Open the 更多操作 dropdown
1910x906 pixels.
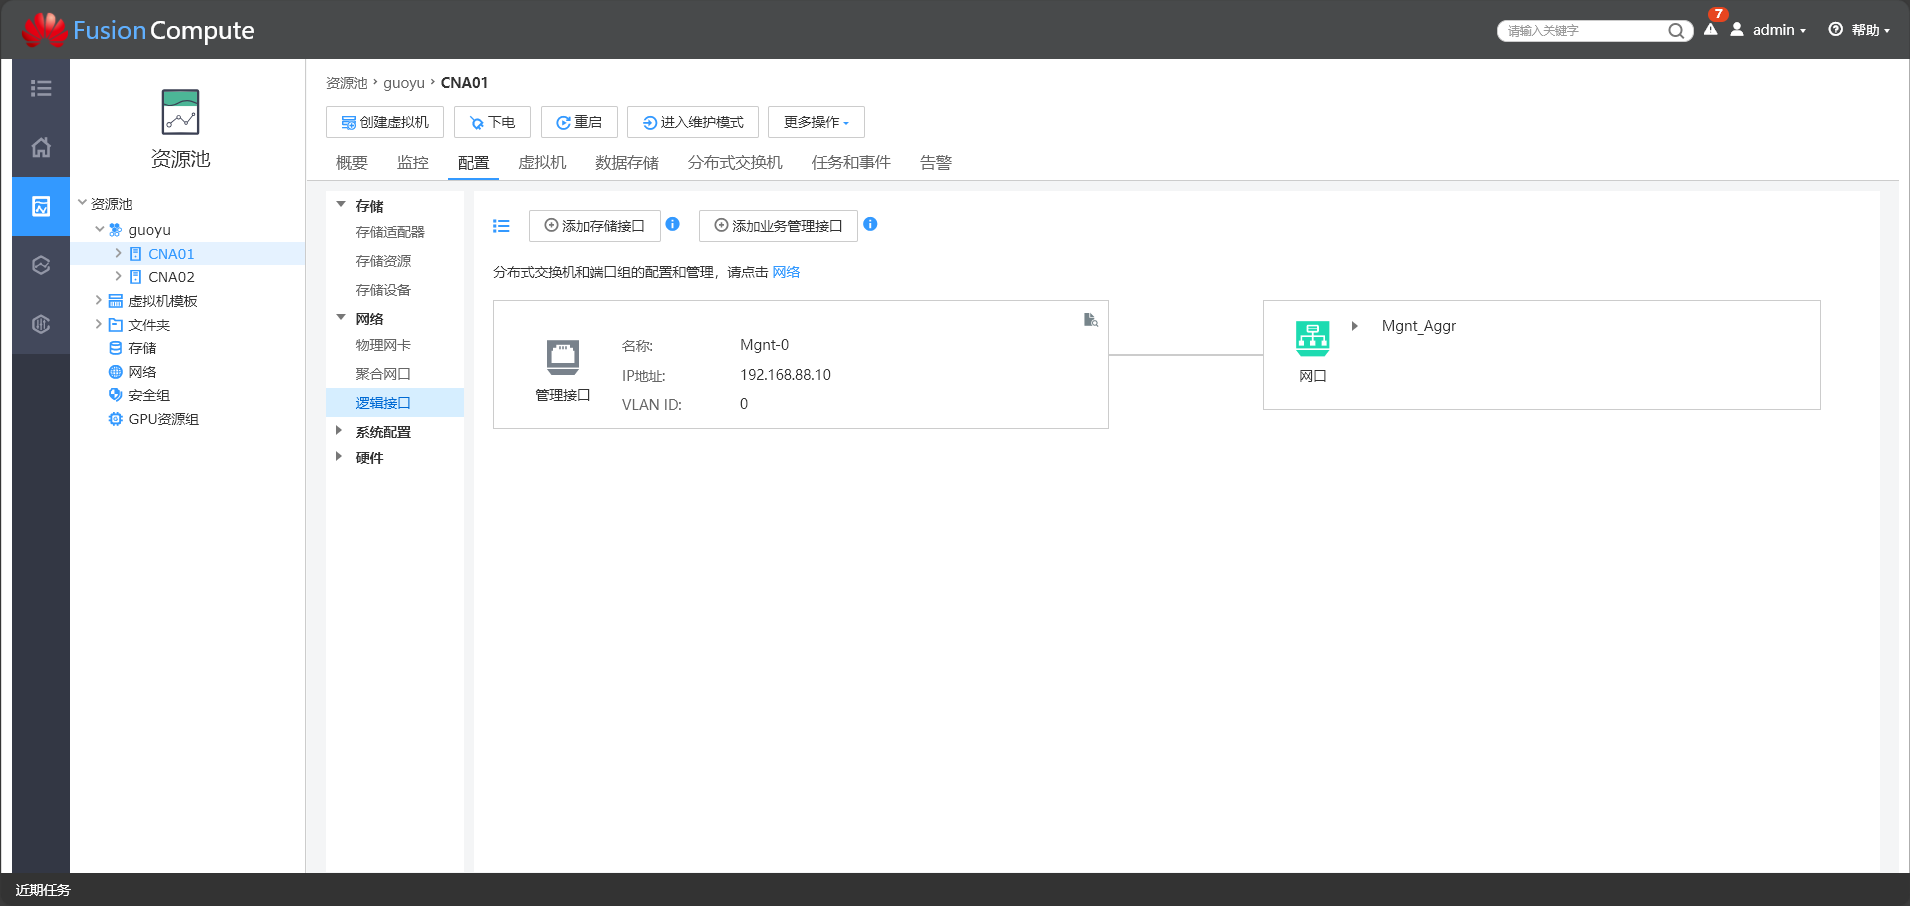point(816,122)
